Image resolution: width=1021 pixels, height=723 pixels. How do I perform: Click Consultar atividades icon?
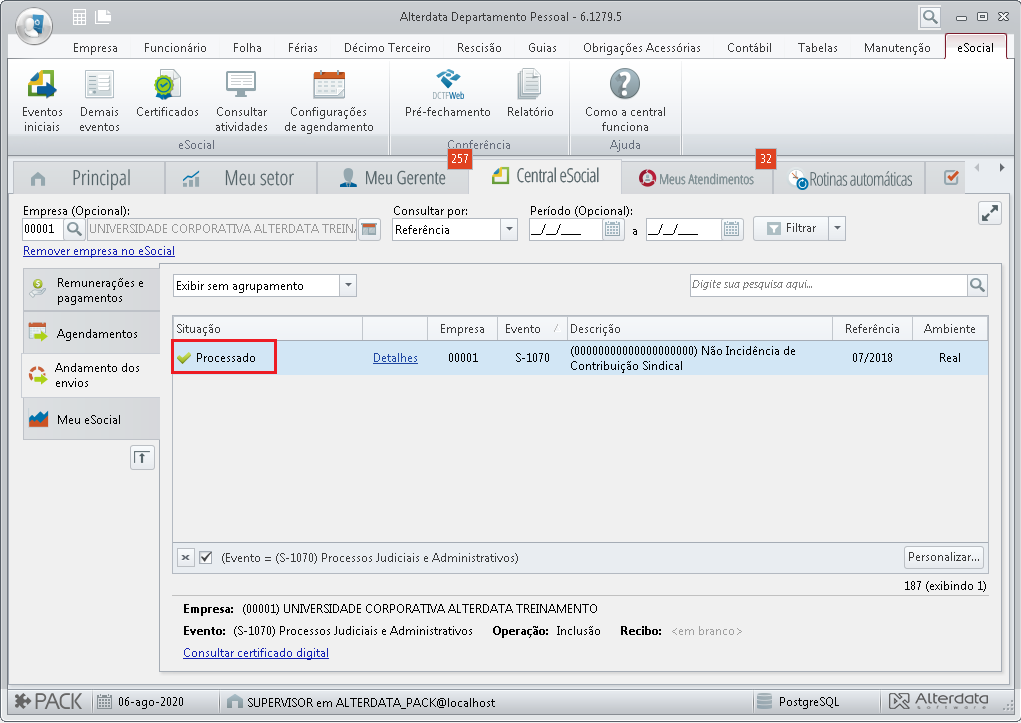coord(241,101)
